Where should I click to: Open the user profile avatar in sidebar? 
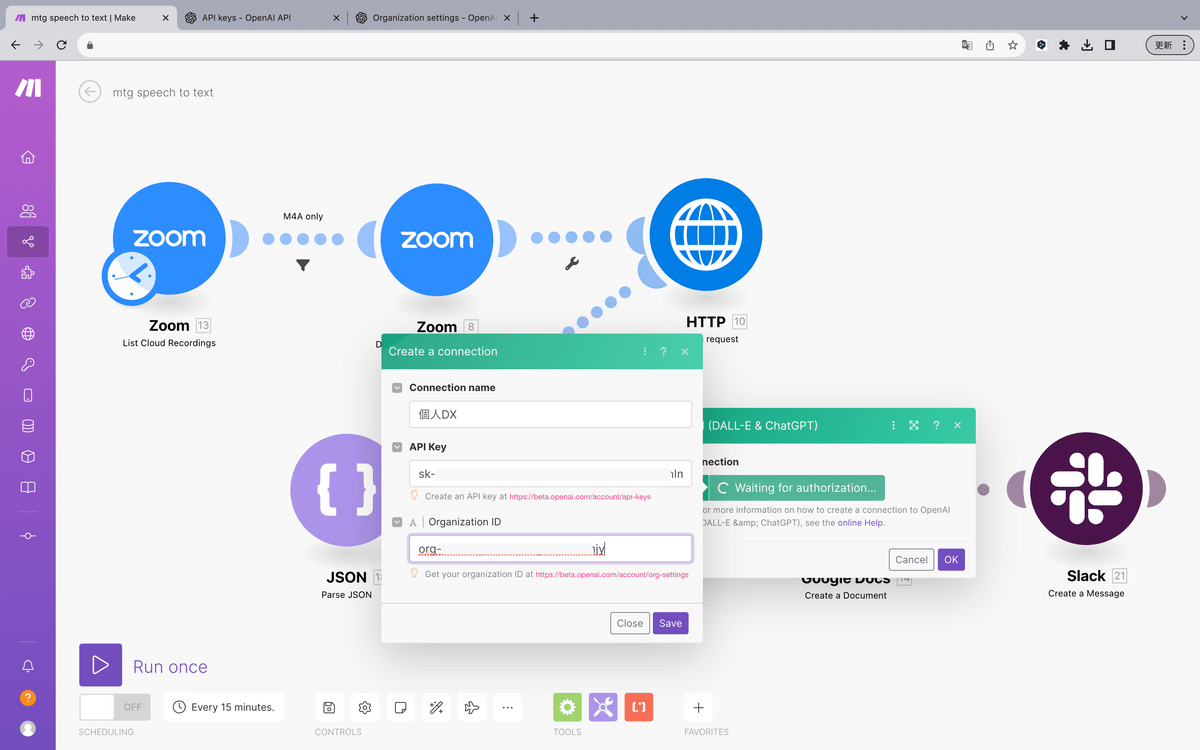(x=28, y=729)
